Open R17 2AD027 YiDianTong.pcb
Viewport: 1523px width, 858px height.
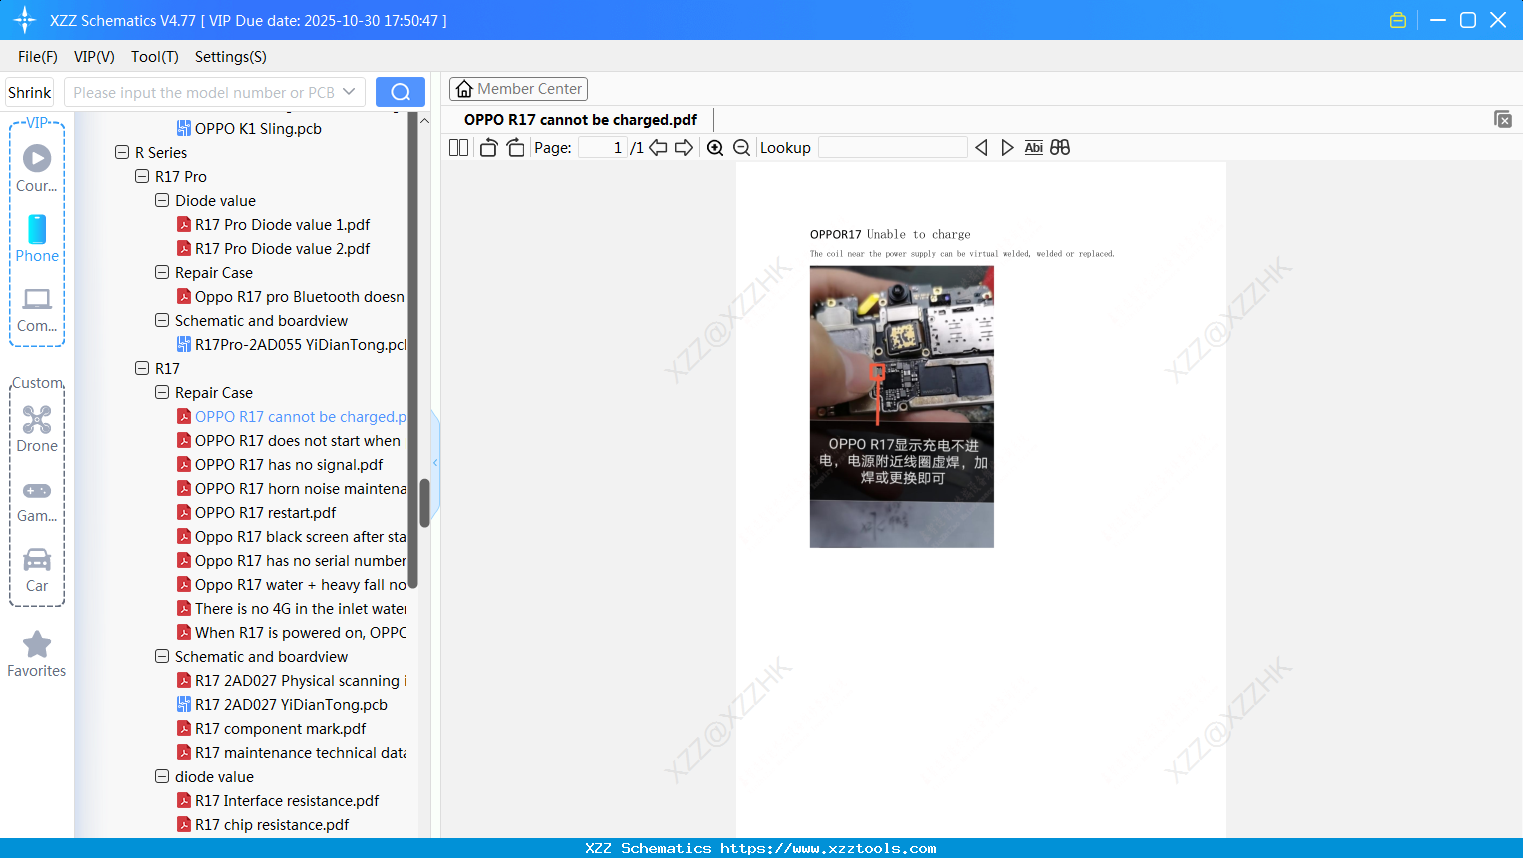pos(291,705)
